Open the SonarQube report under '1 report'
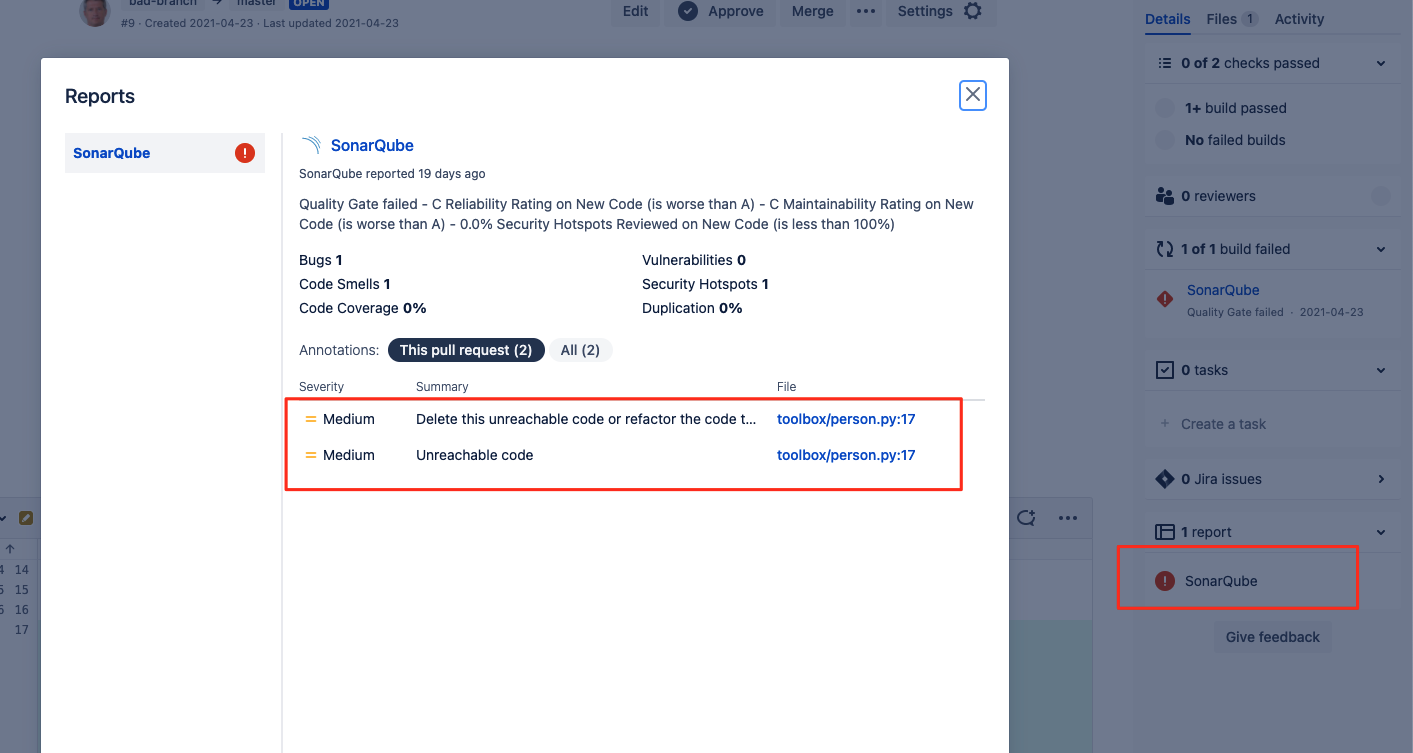The width and height of the screenshot is (1413, 753). pyautogui.click(x=1221, y=581)
